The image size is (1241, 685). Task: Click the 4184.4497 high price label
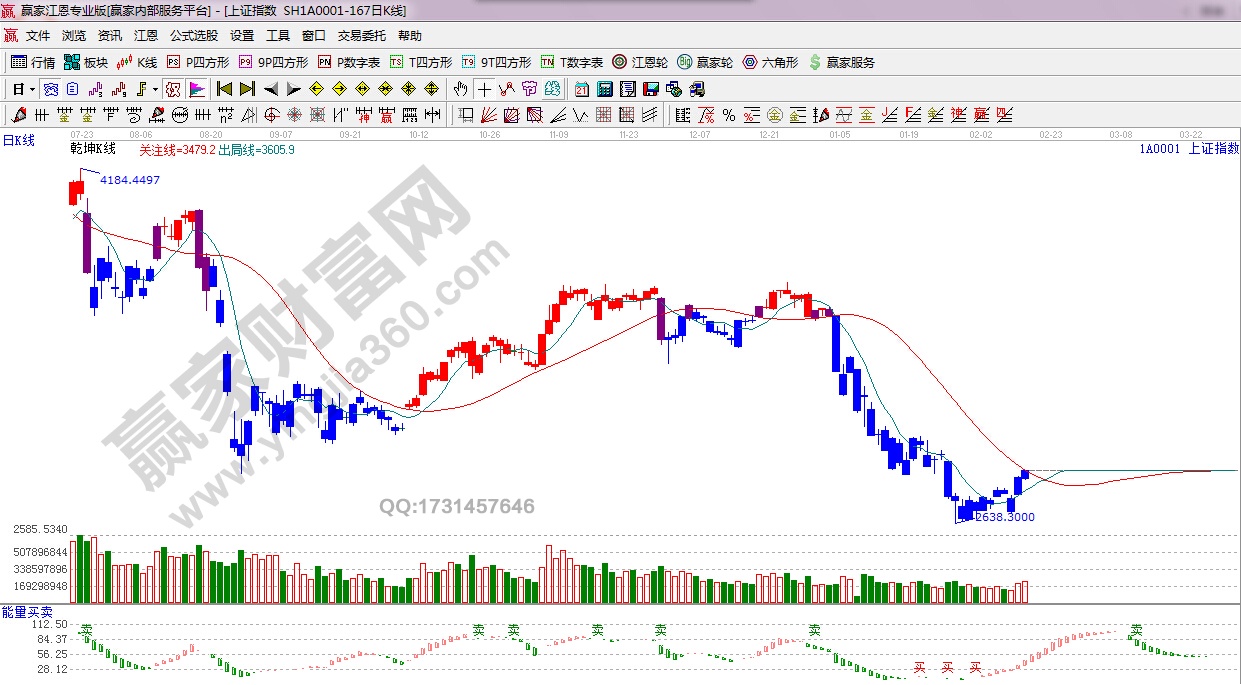(x=130, y=181)
